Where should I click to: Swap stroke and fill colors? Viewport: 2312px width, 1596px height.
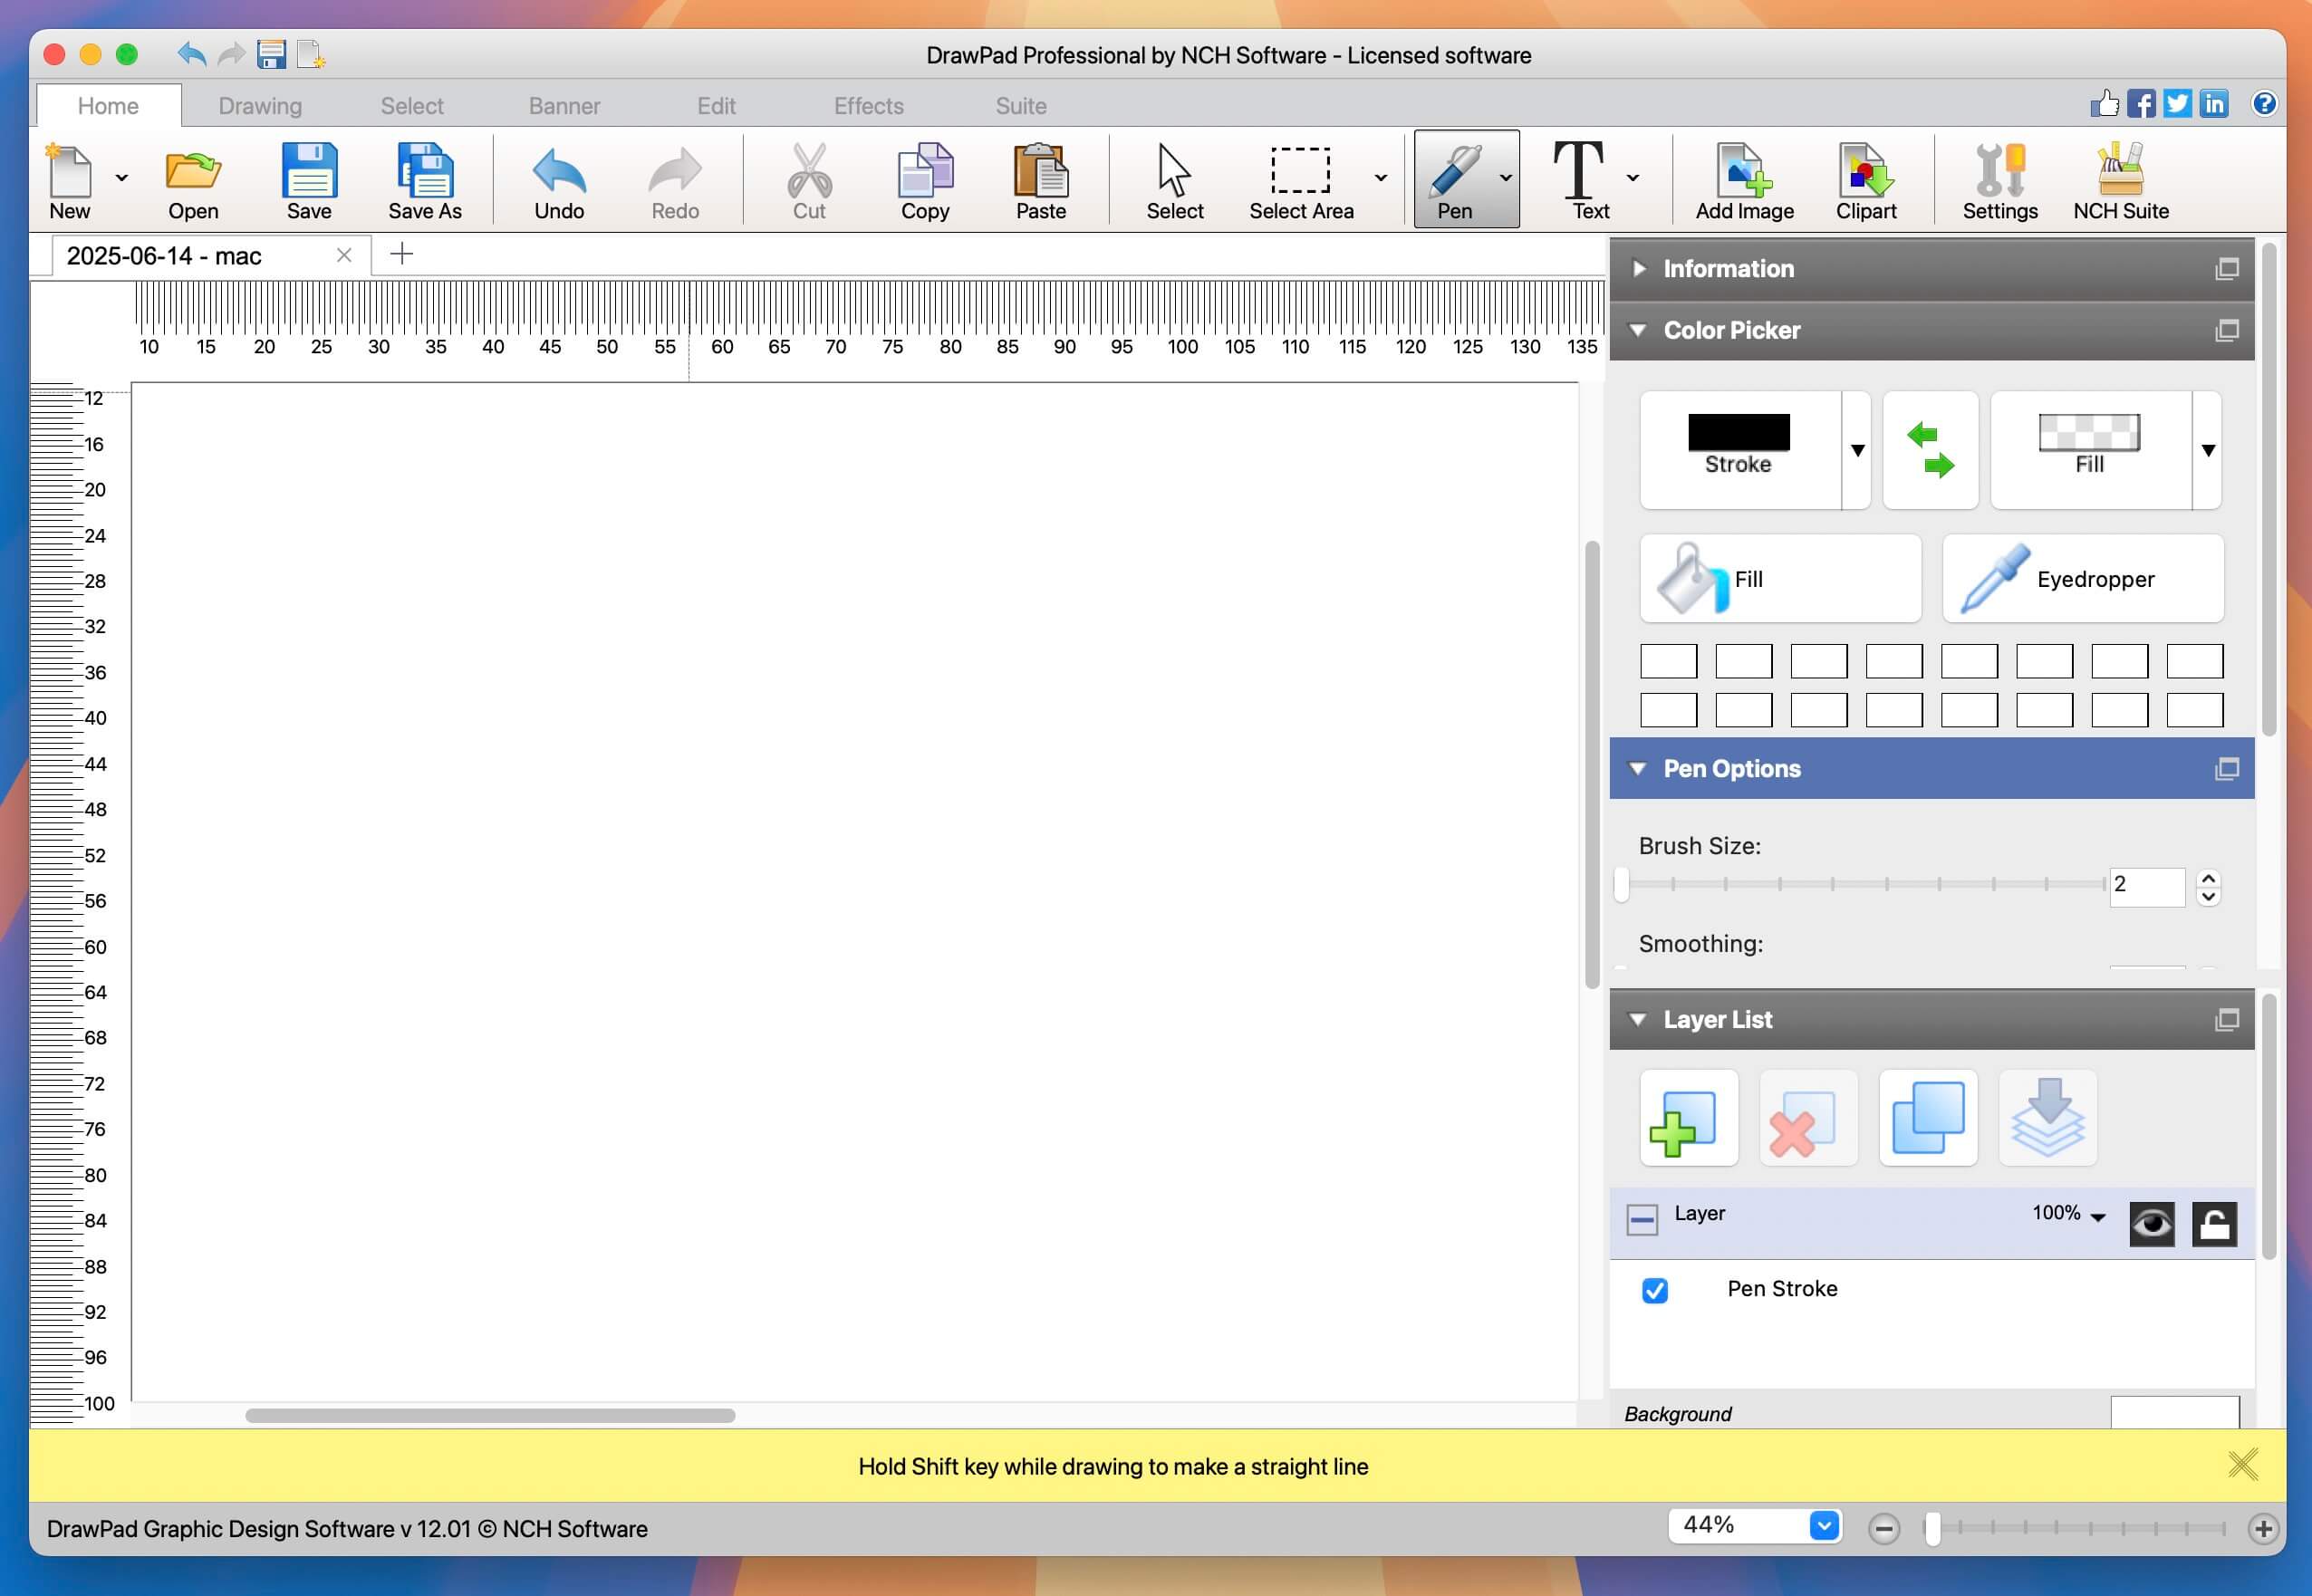click(x=1930, y=450)
